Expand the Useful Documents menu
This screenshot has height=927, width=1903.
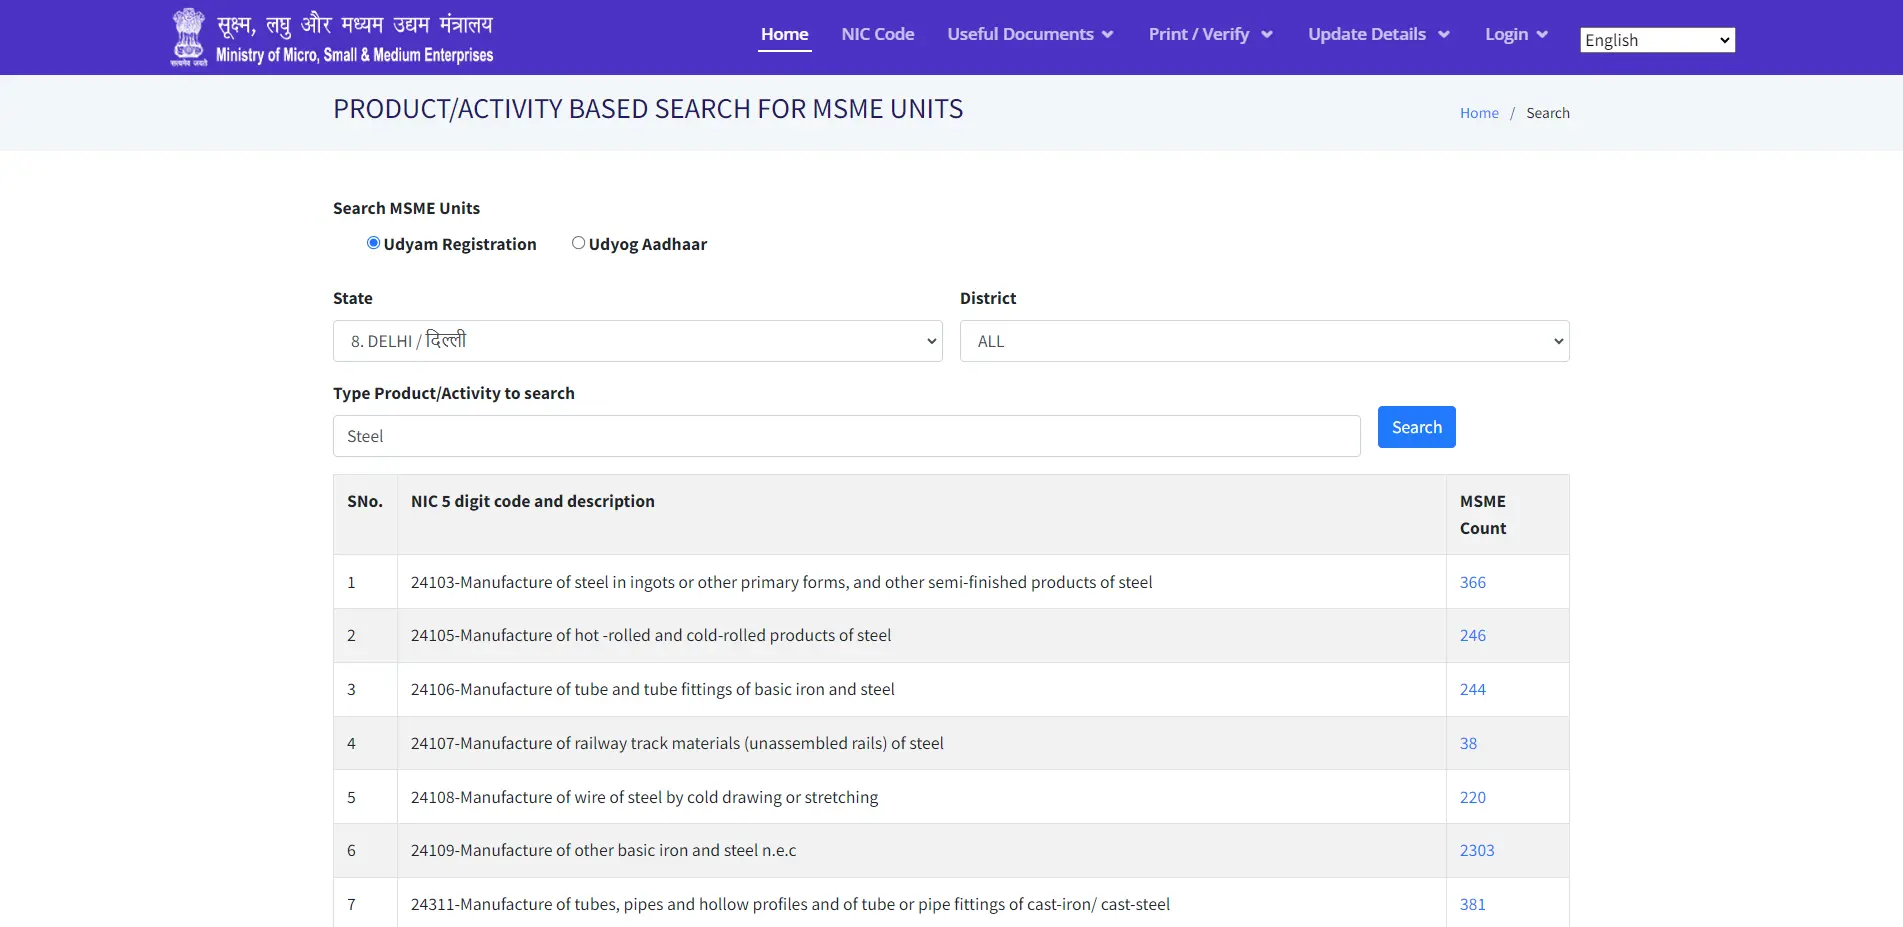pyautogui.click(x=1030, y=34)
